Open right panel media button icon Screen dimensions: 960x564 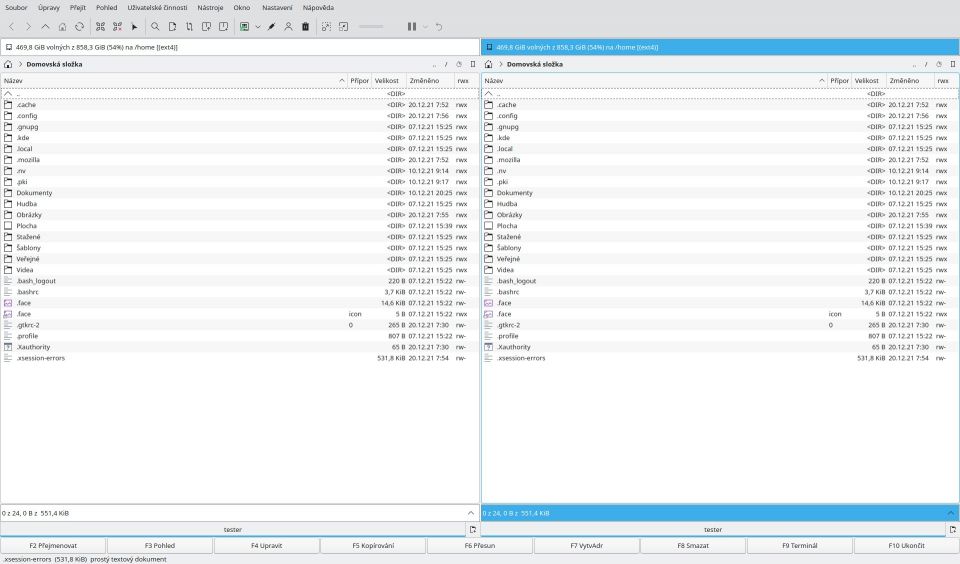pyautogui.click(x=489, y=47)
